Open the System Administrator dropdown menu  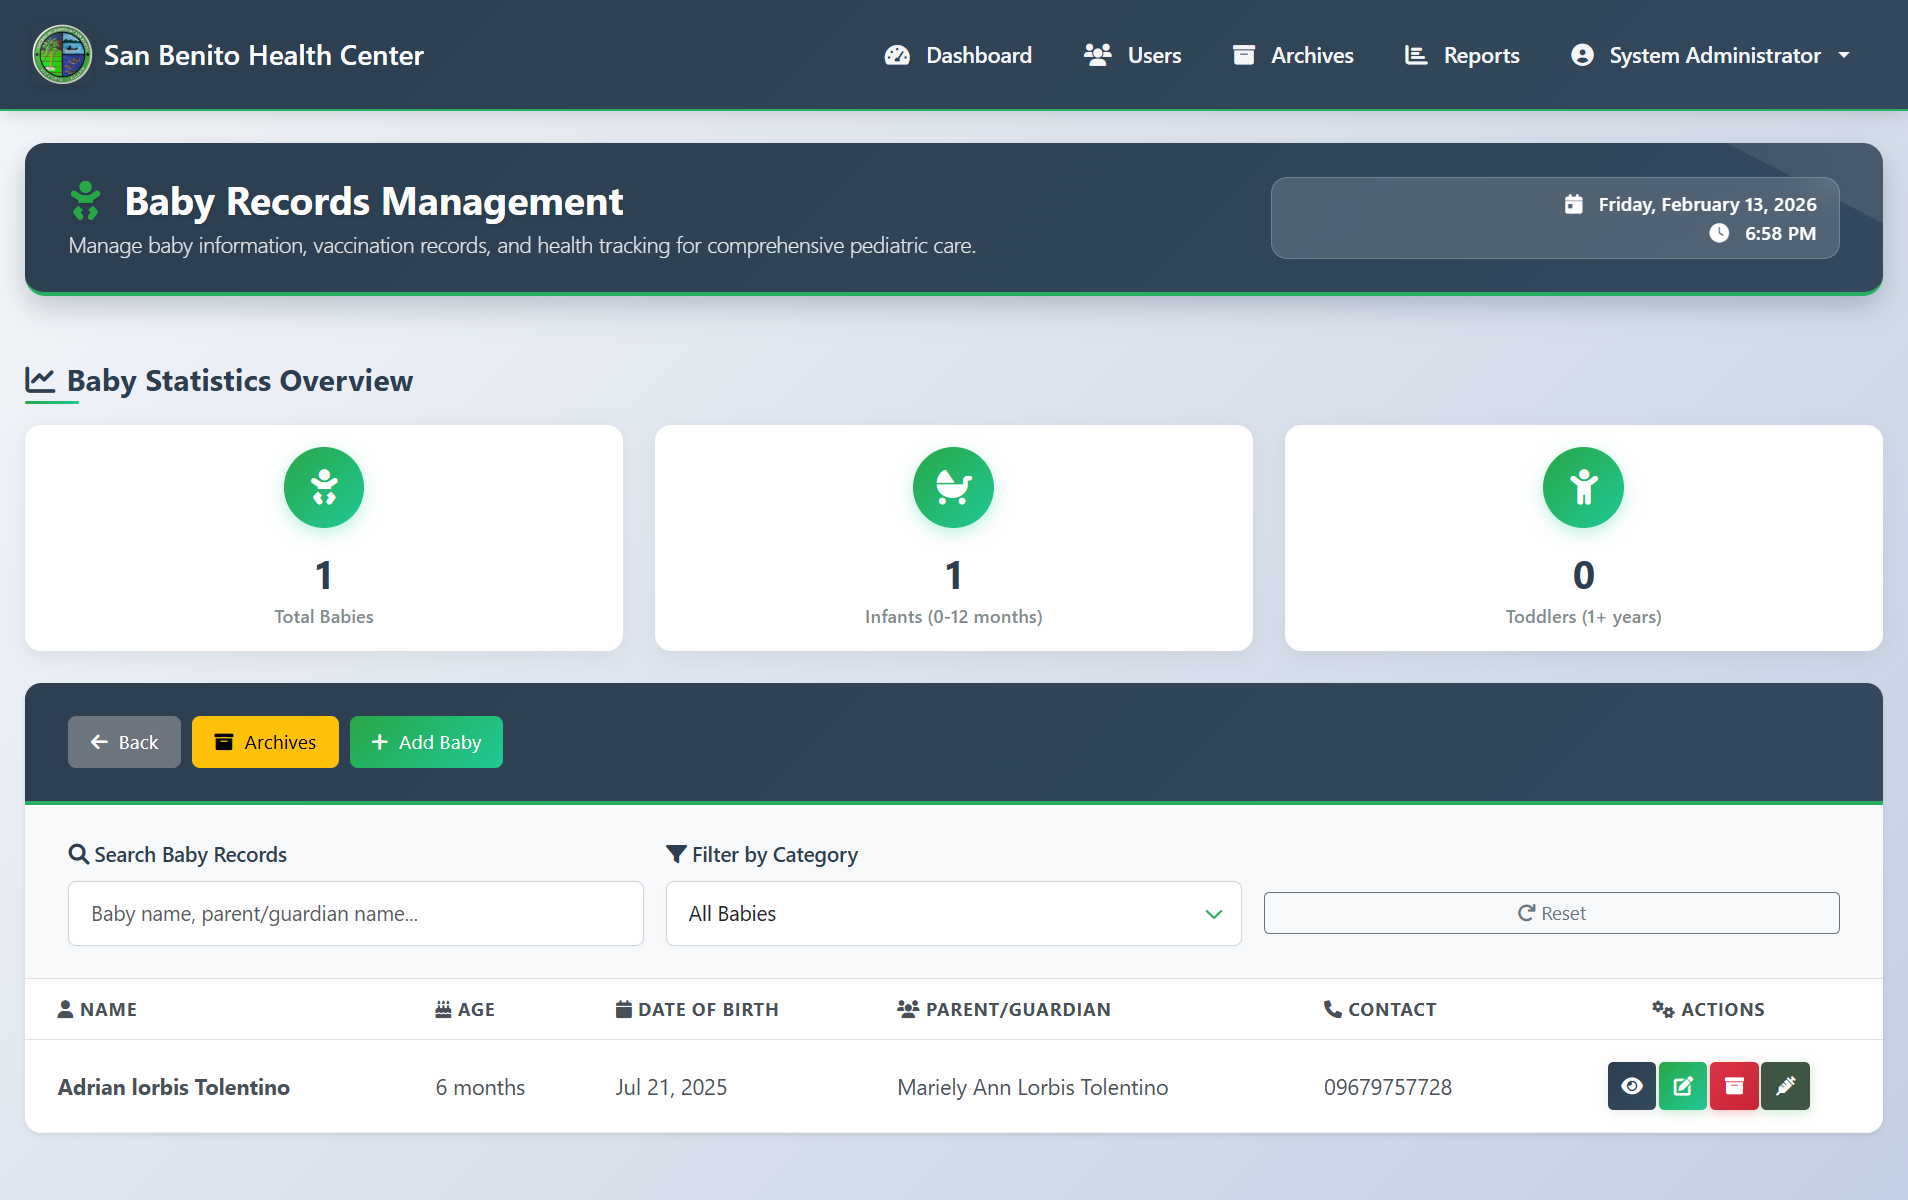1711,55
